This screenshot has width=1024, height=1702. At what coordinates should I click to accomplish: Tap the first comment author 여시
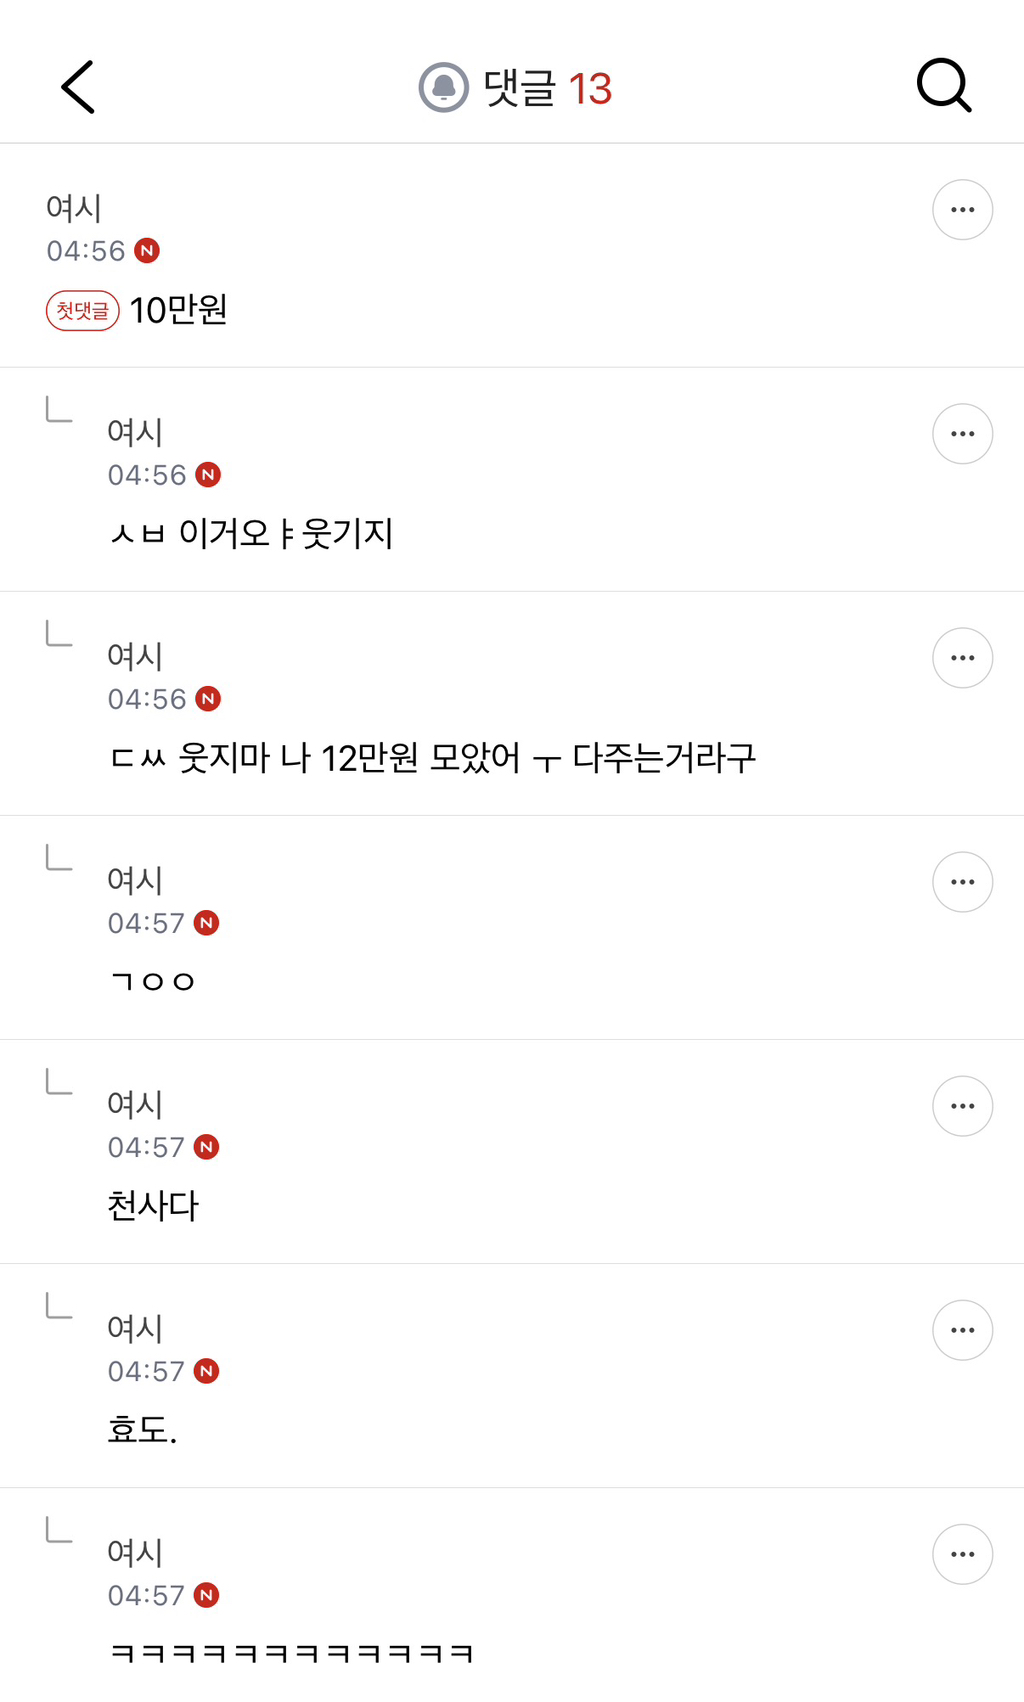(74, 208)
